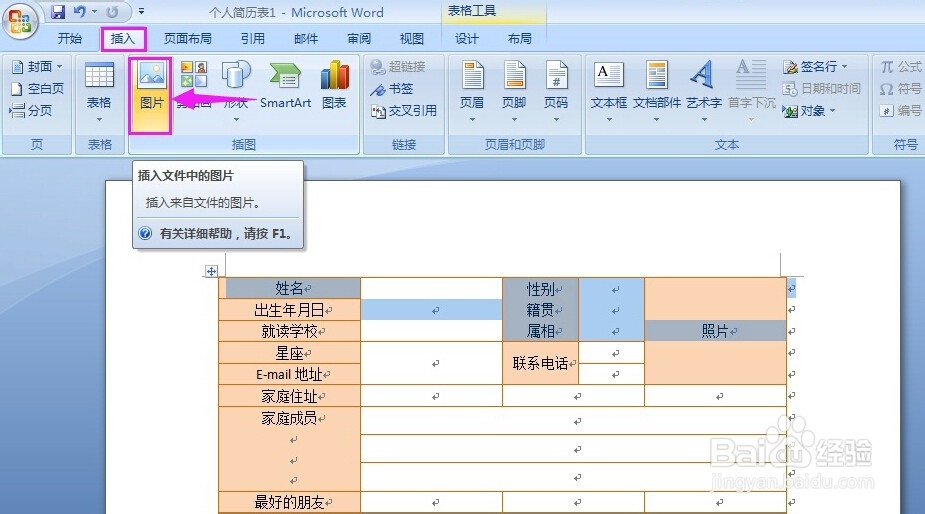Insert a 符号 symbol

point(900,89)
